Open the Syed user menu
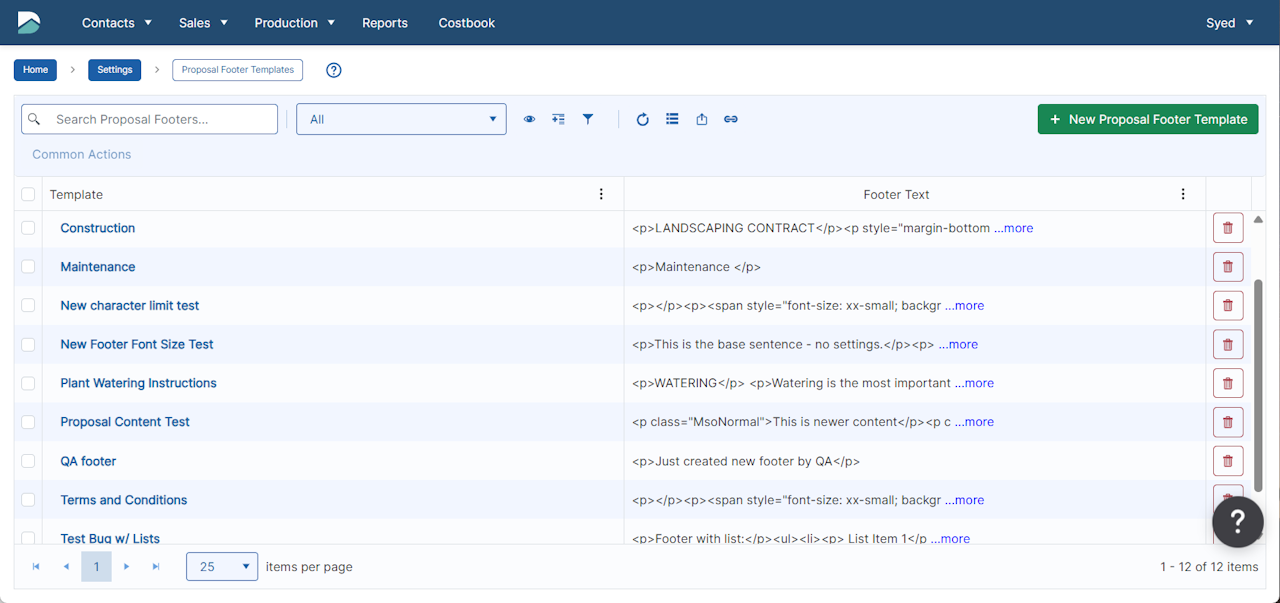Image resolution: width=1280 pixels, height=603 pixels. point(1229,23)
